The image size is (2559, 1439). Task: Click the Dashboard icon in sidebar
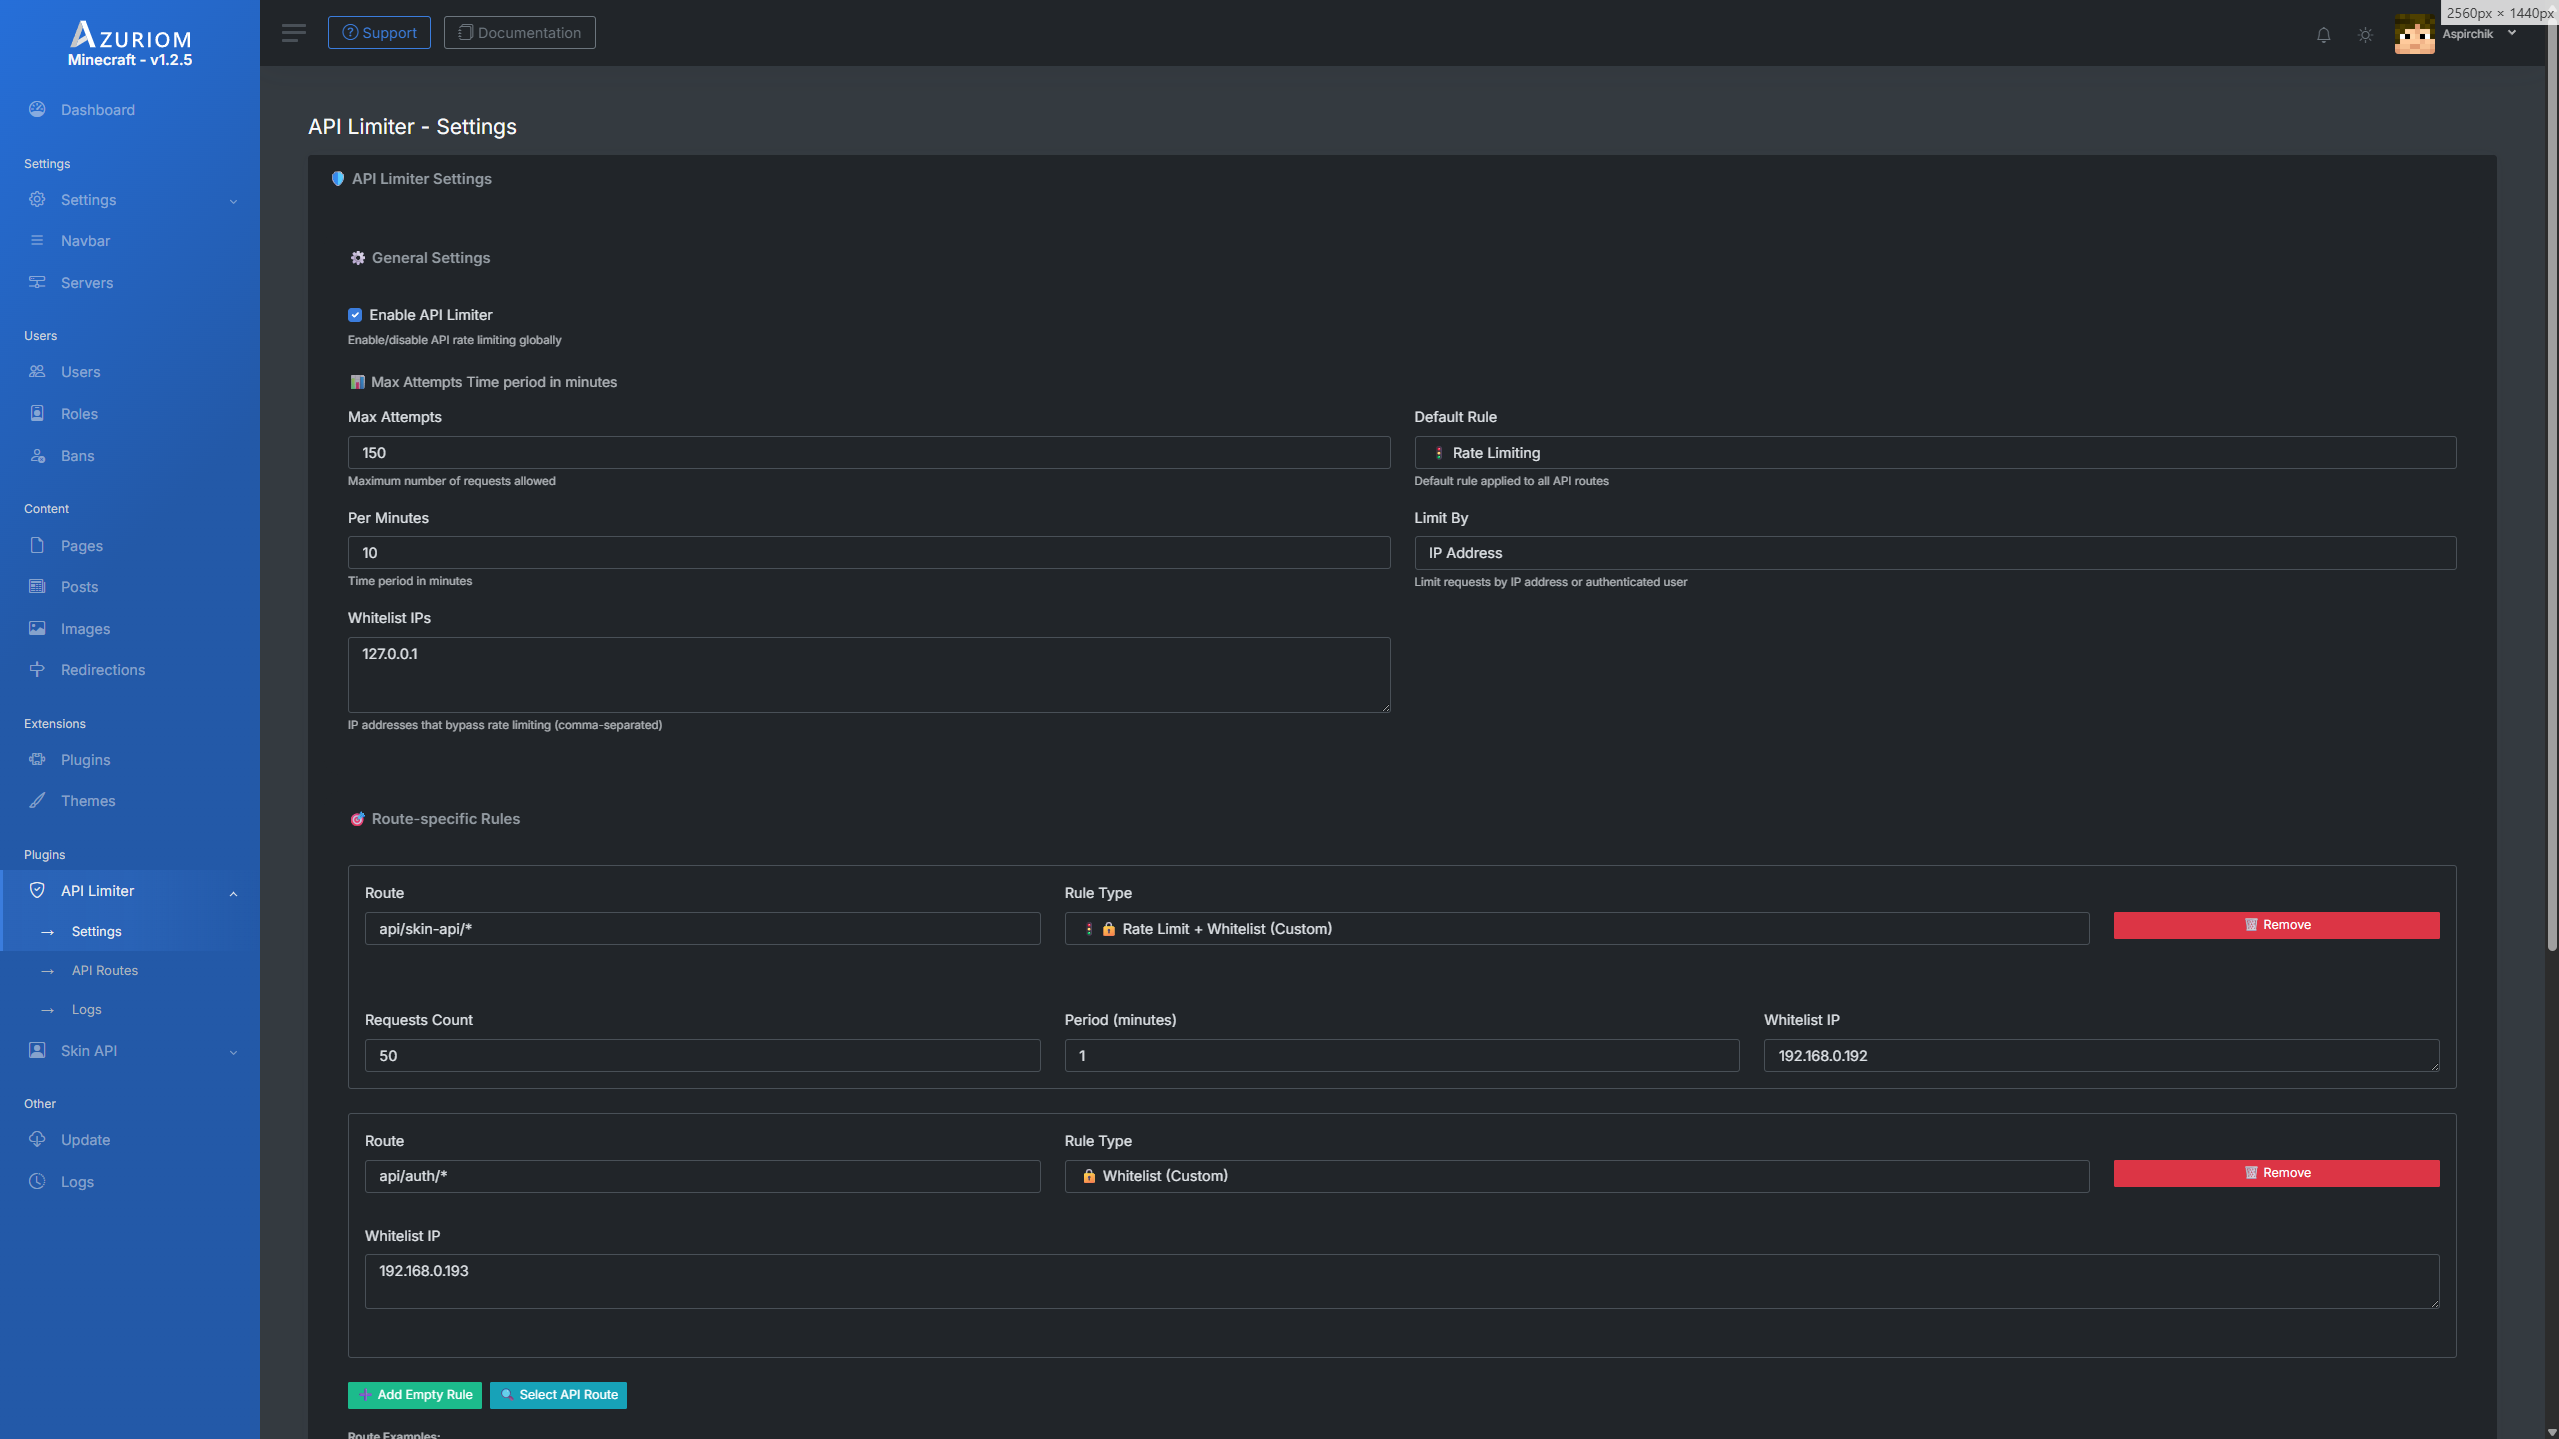pyautogui.click(x=37, y=110)
